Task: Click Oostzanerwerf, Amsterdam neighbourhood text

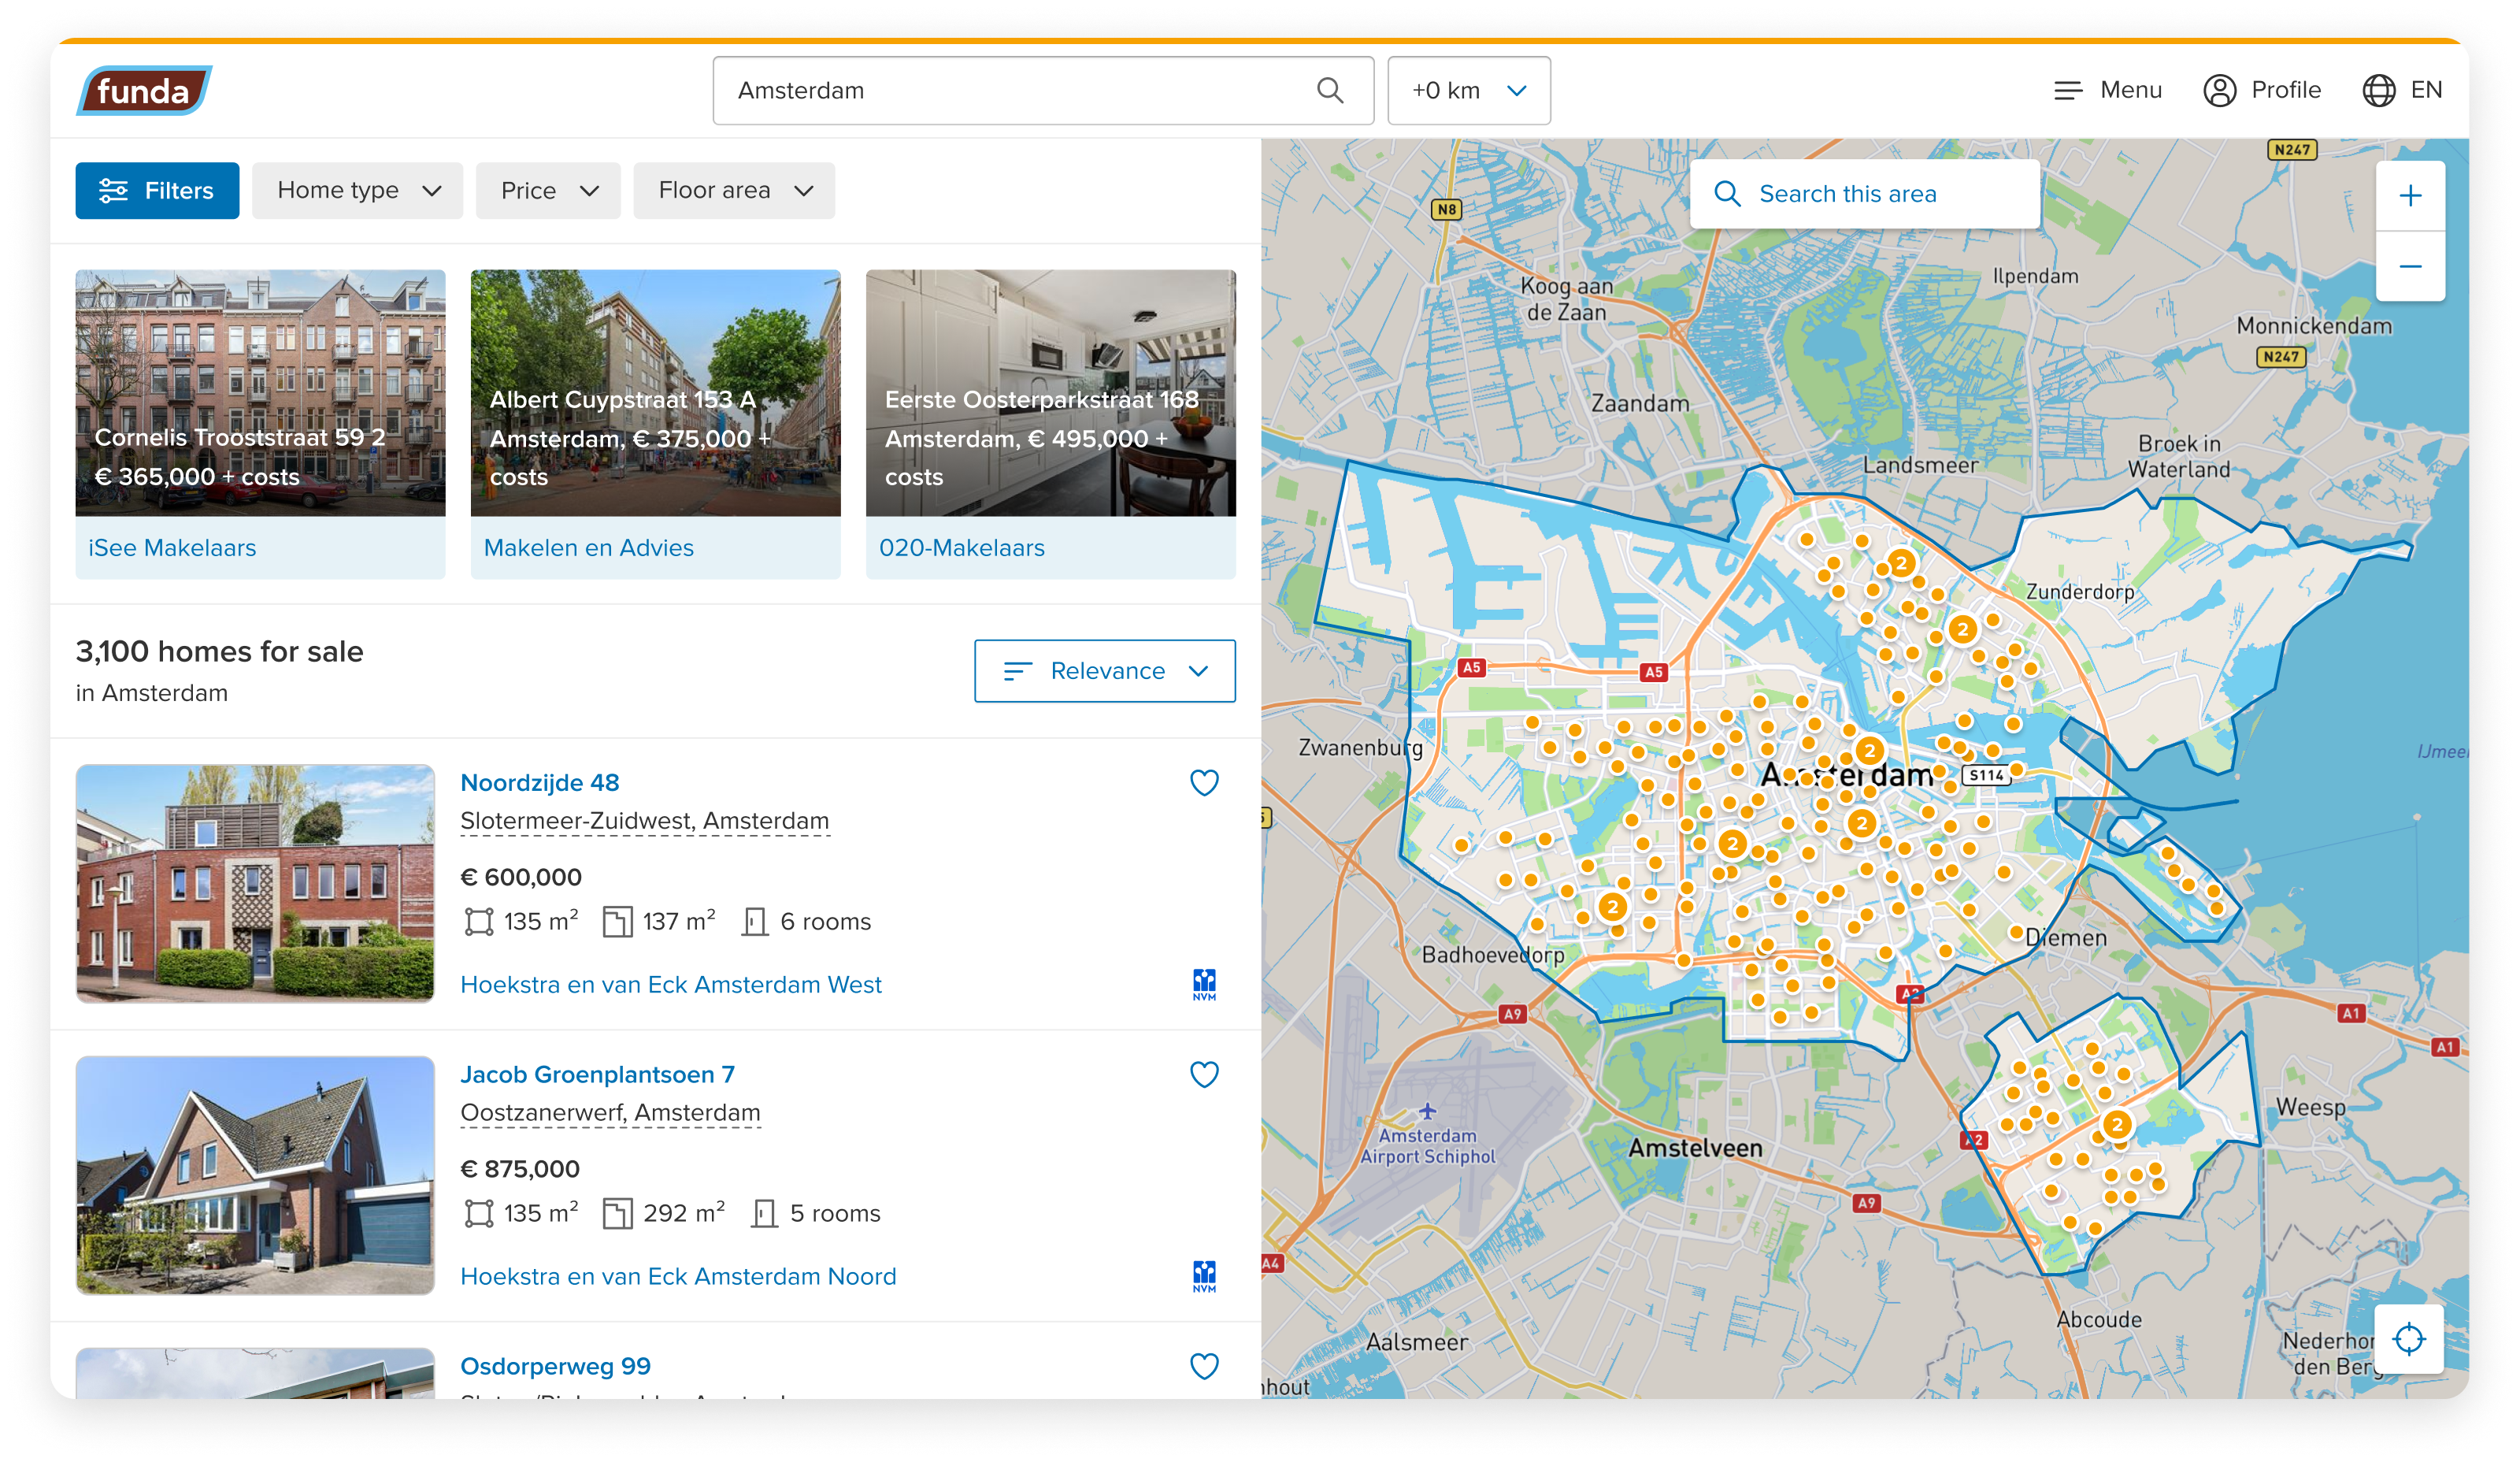Action: [610, 1113]
